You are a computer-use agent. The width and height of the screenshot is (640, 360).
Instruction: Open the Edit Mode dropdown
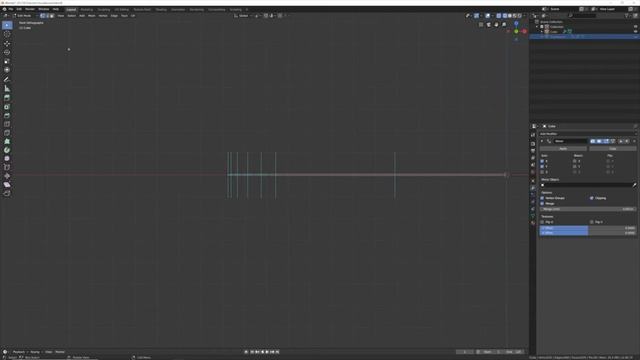pyautogui.click(x=25, y=16)
